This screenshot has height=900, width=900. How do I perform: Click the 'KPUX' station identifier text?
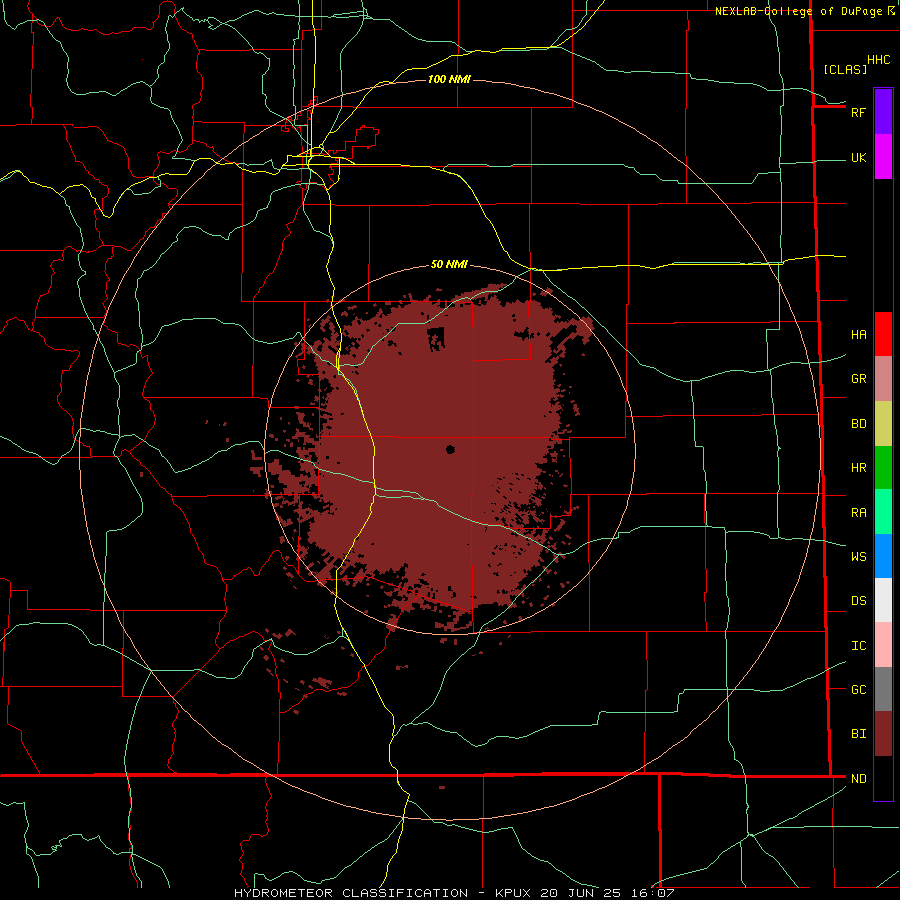512,893
